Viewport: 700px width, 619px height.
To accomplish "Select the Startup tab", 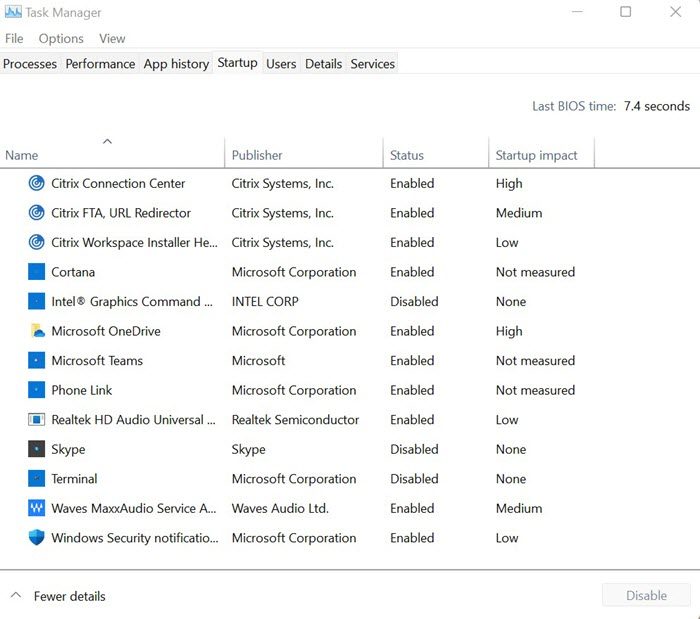I will (238, 62).
